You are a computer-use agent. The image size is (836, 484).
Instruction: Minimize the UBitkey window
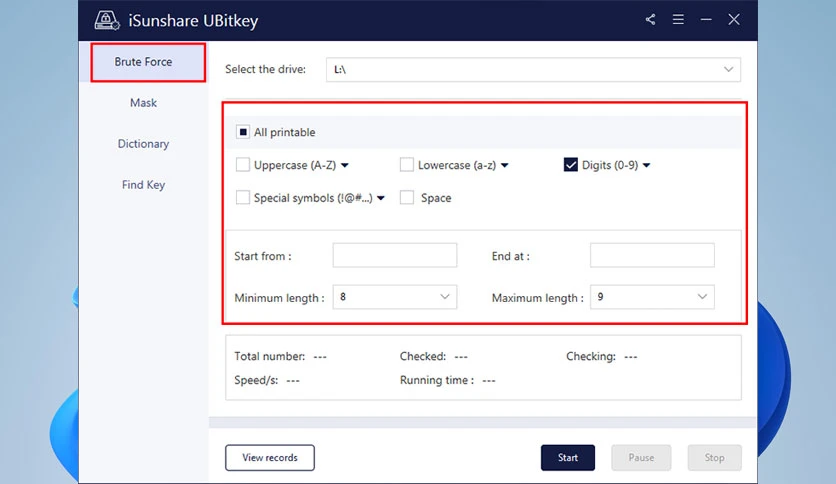(x=706, y=20)
